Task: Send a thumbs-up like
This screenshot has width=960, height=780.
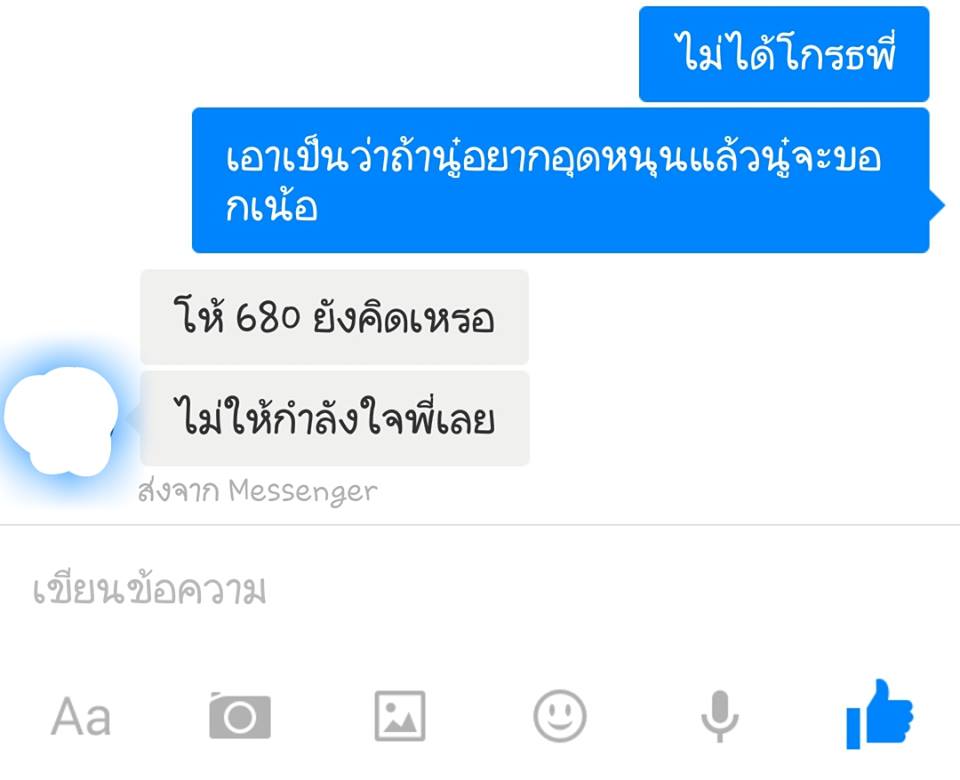Action: (879, 714)
